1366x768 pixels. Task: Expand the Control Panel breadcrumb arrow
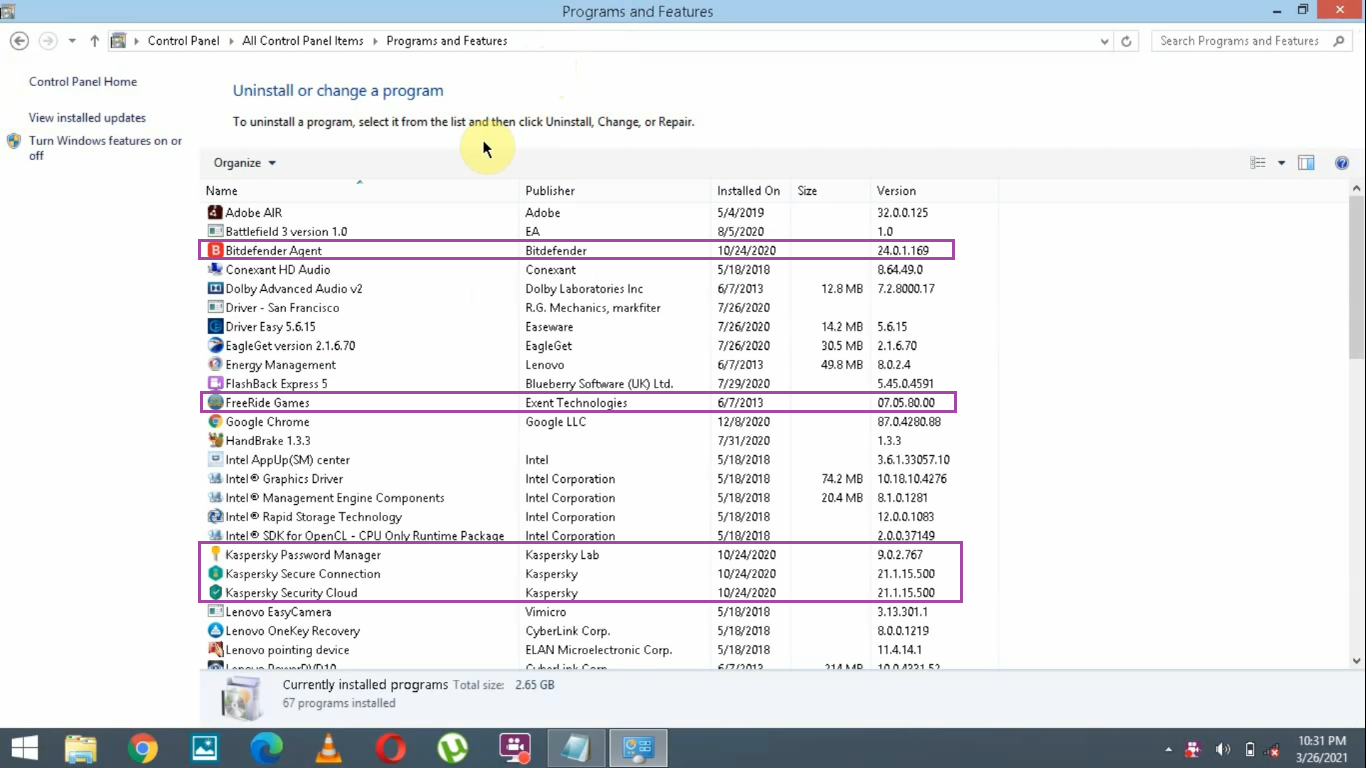[x=230, y=41]
